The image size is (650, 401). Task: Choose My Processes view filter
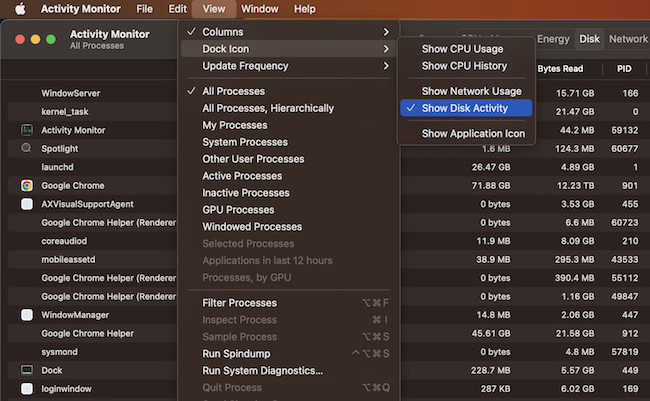pyautogui.click(x=289, y=125)
